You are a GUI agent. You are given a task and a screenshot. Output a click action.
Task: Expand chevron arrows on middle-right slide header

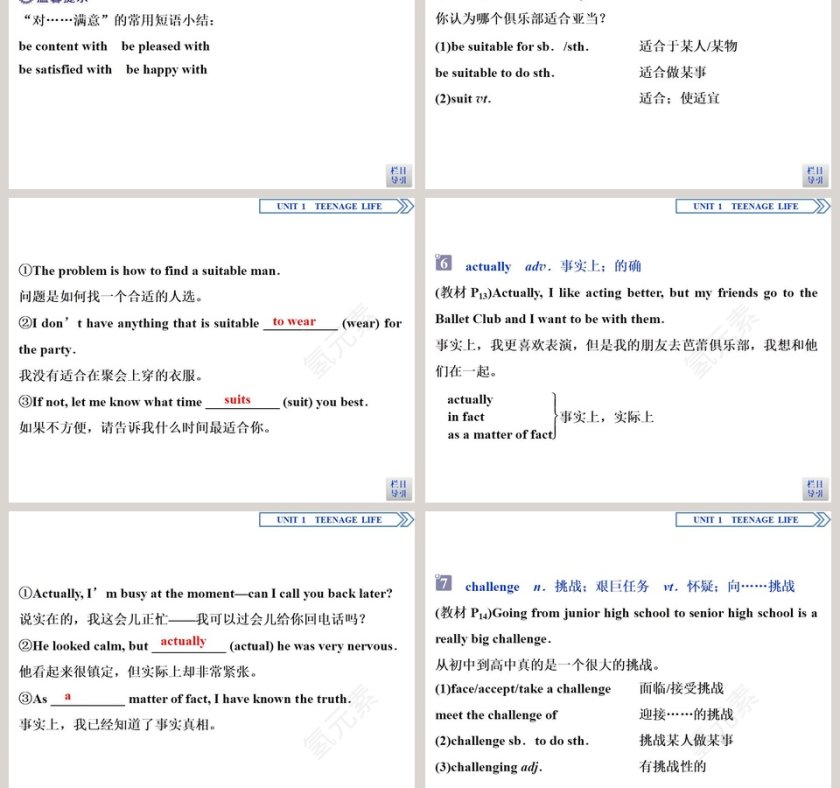(820, 206)
